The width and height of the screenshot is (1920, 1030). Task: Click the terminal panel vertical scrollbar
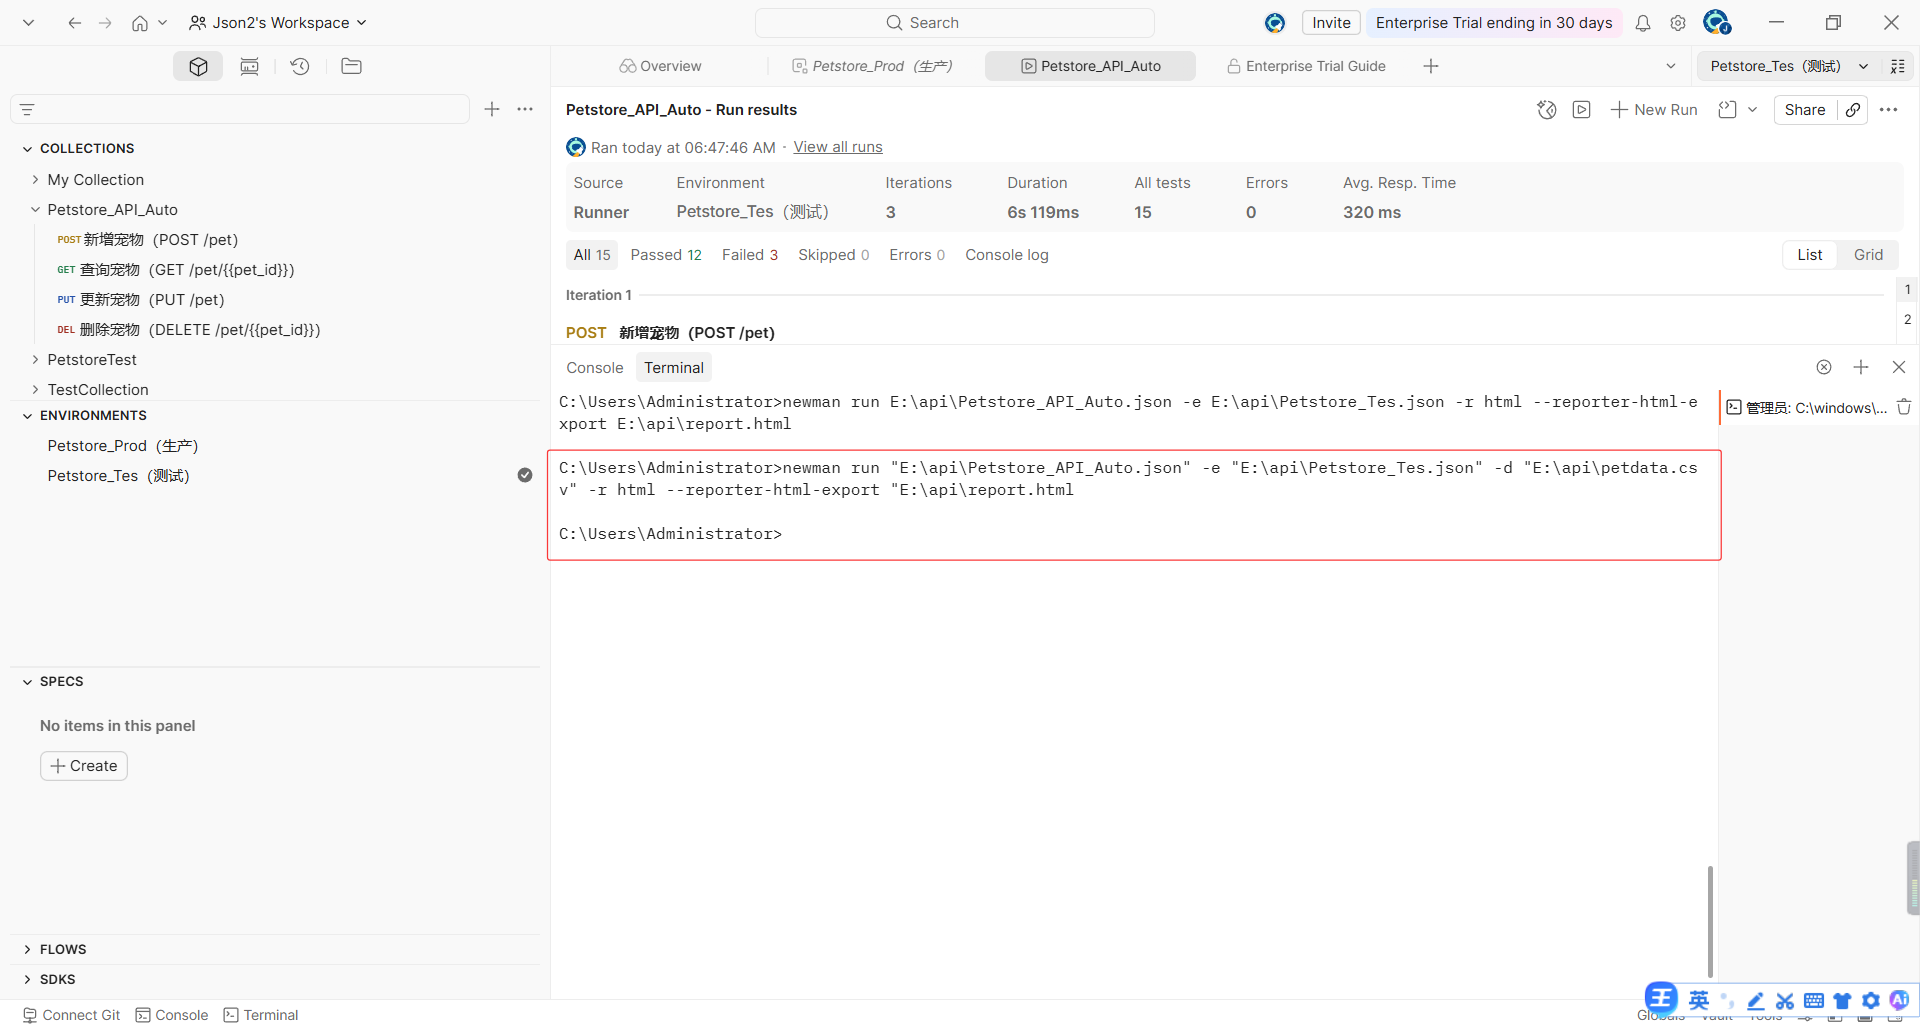1710,921
